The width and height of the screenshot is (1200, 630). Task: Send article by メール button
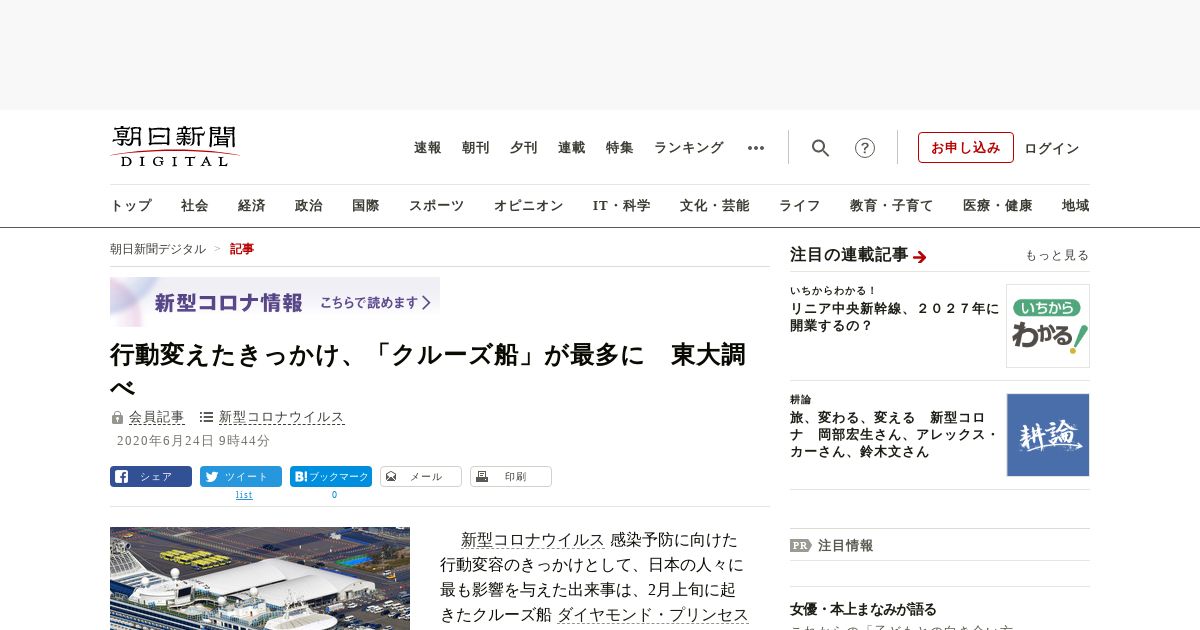[x=421, y=476]
